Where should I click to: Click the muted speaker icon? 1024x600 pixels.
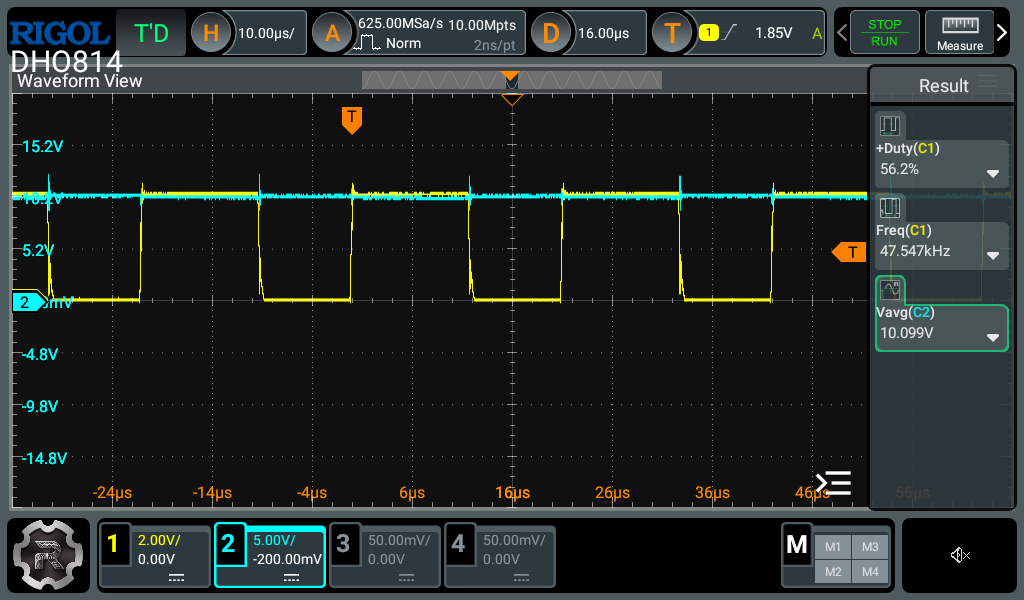point(960,555)
